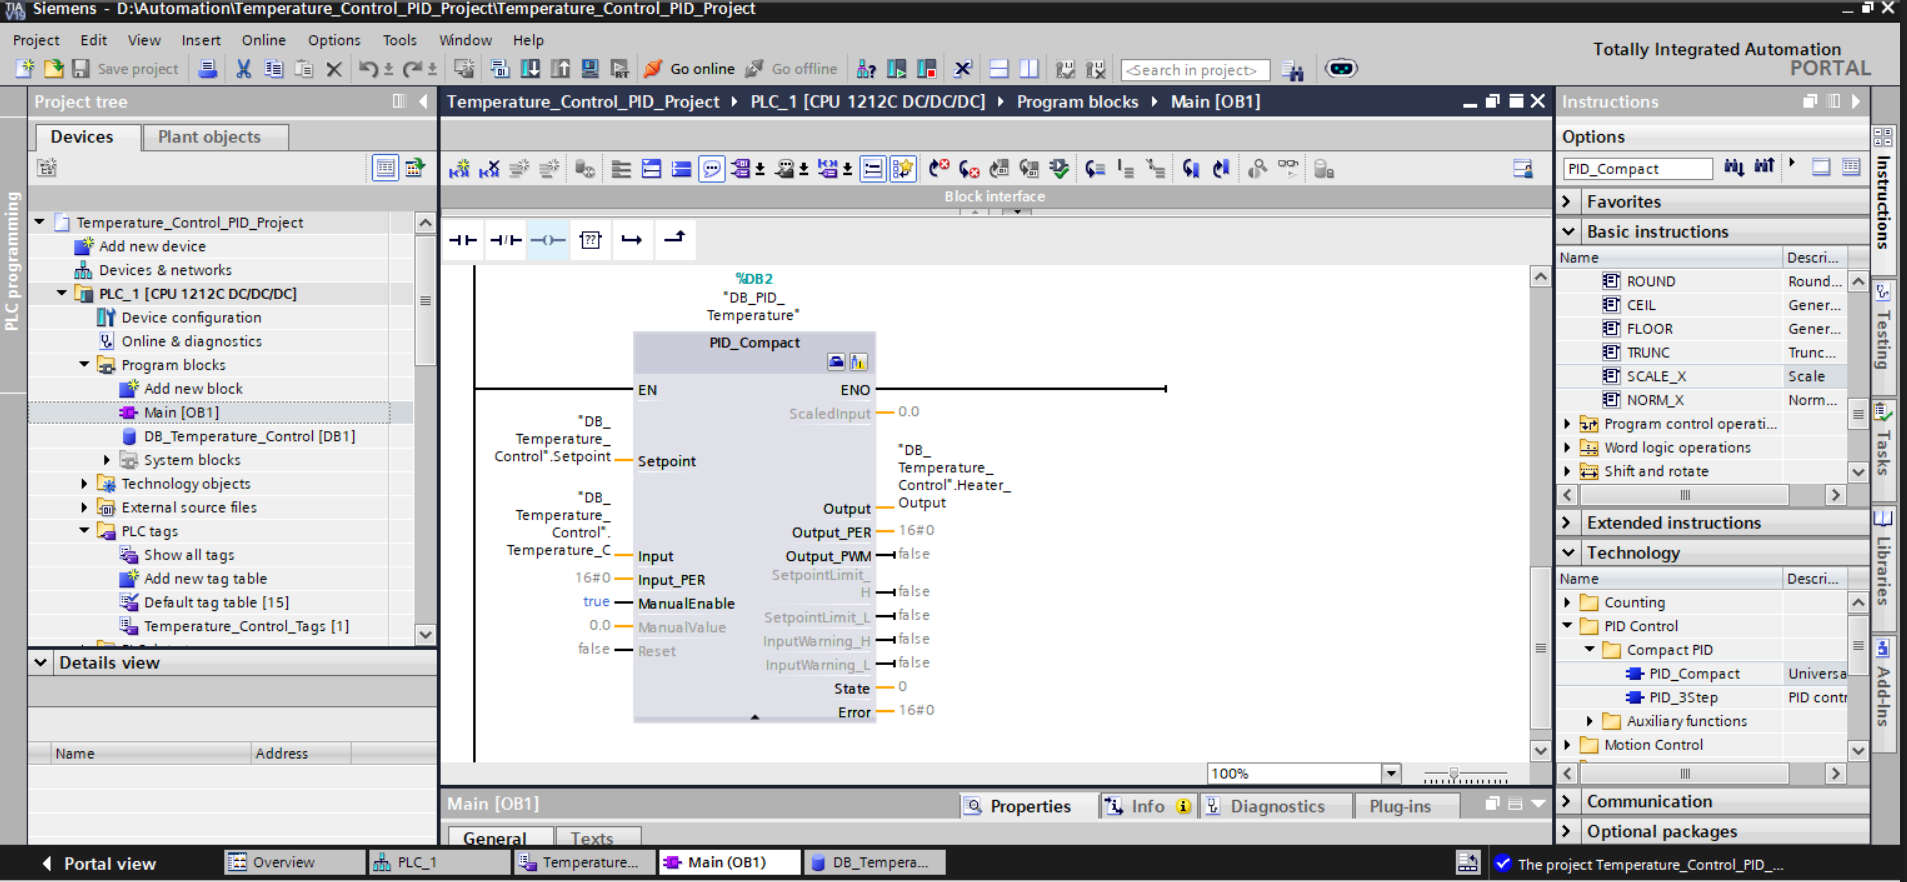Split the editor space vertically
This screenshot has width=1907, height=882.
1029,69
